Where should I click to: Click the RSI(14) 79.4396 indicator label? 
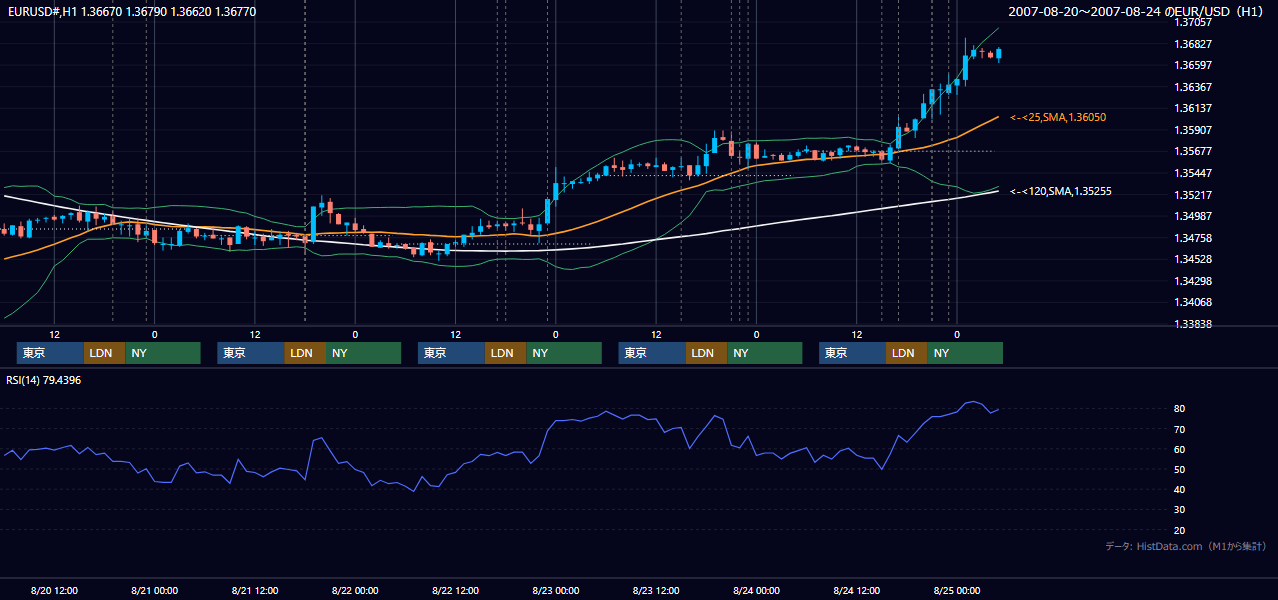[44, 380]
